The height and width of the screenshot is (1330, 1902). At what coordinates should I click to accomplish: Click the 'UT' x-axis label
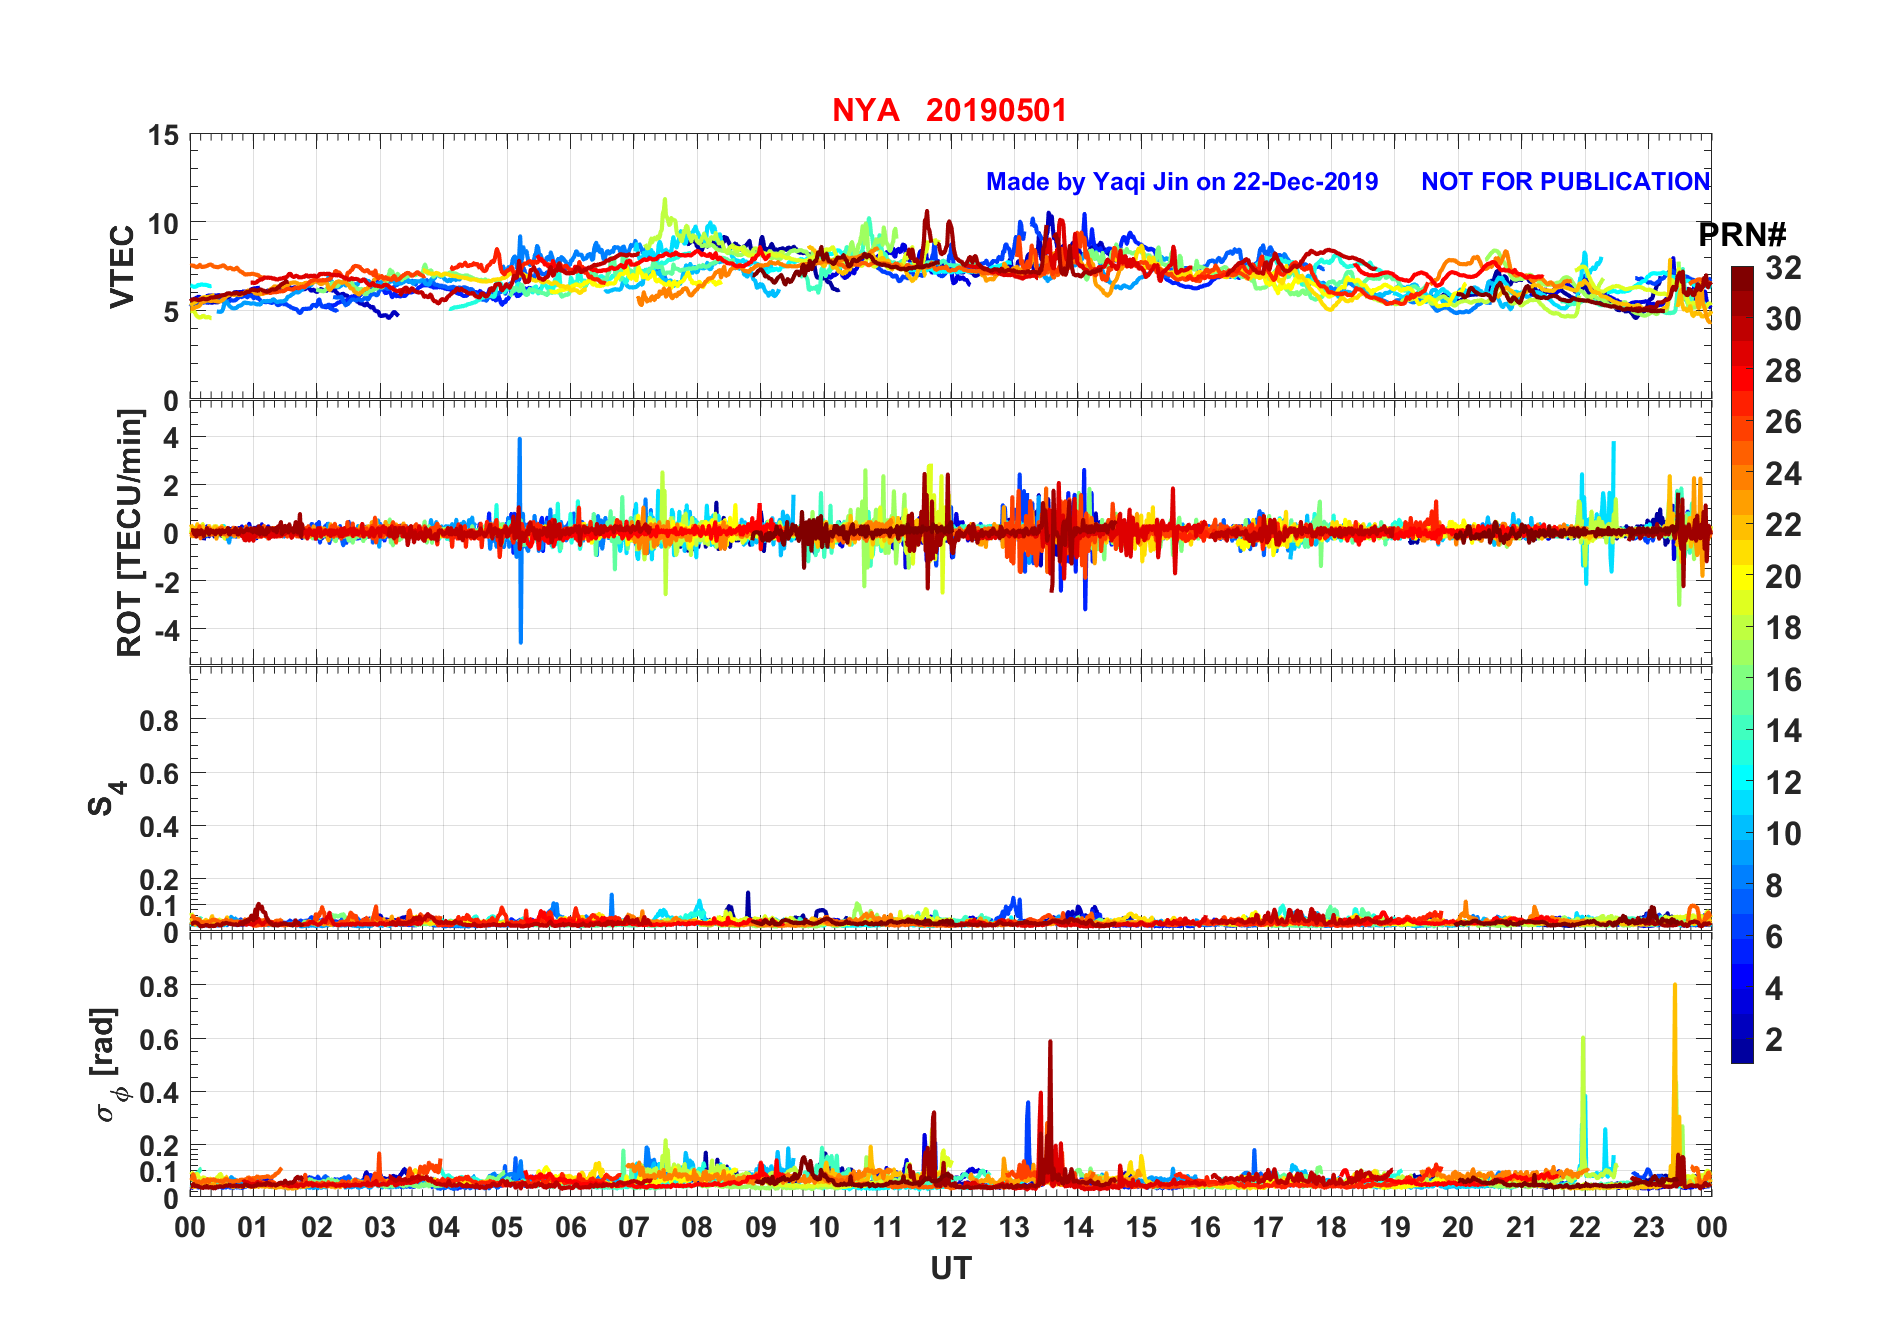(950, 1268)
